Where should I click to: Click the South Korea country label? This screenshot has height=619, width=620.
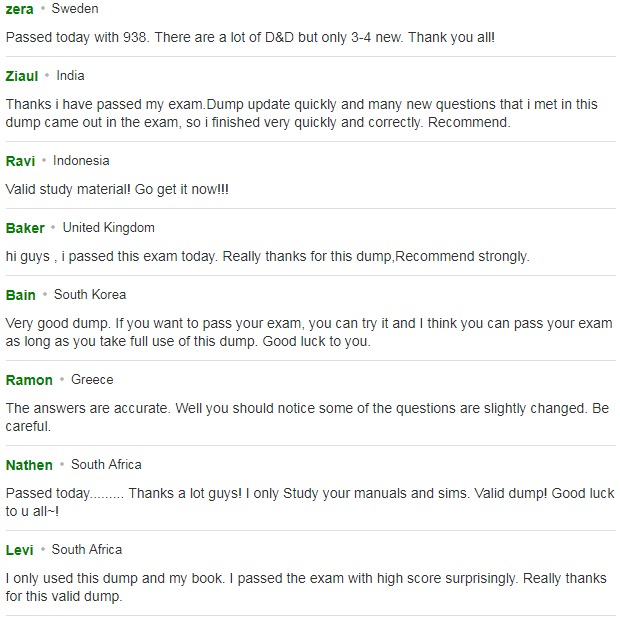(90, 294)
